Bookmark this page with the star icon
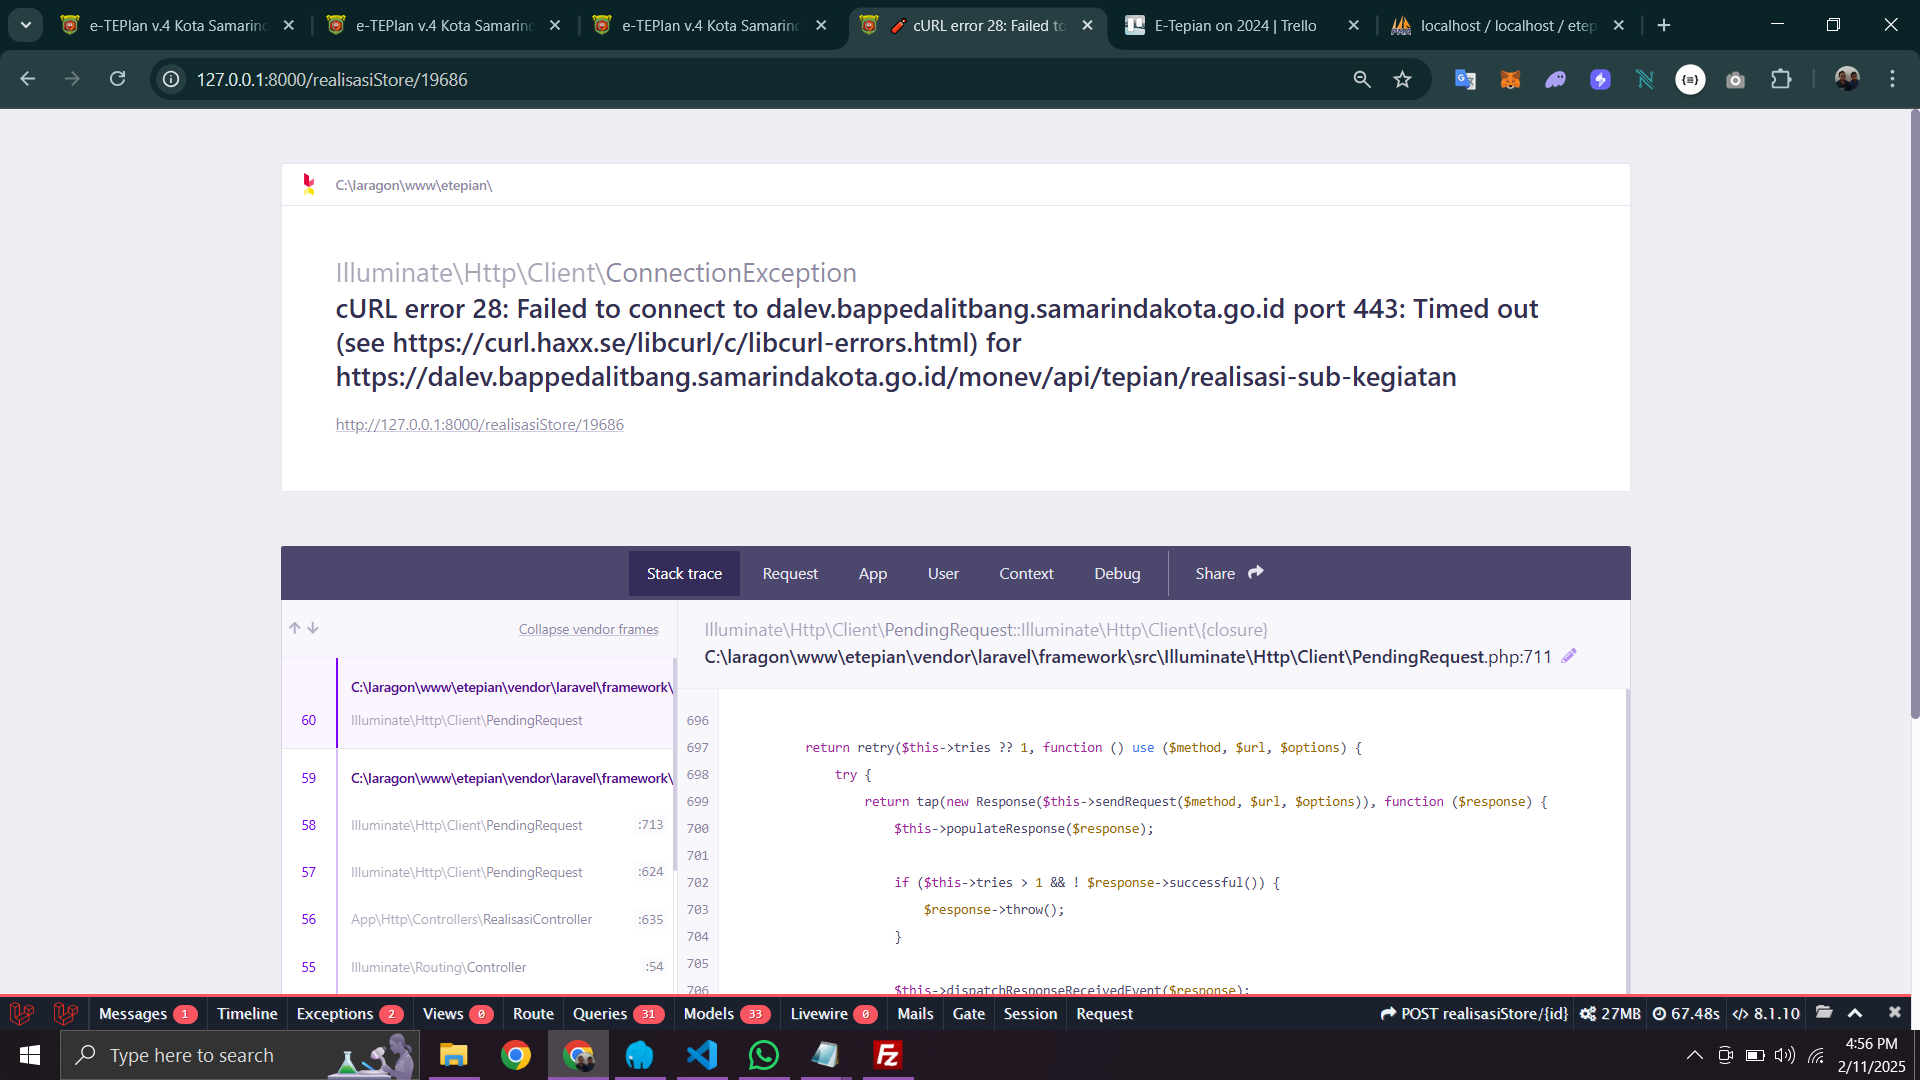1920x1080 pixels. [x=1403, y=79]
